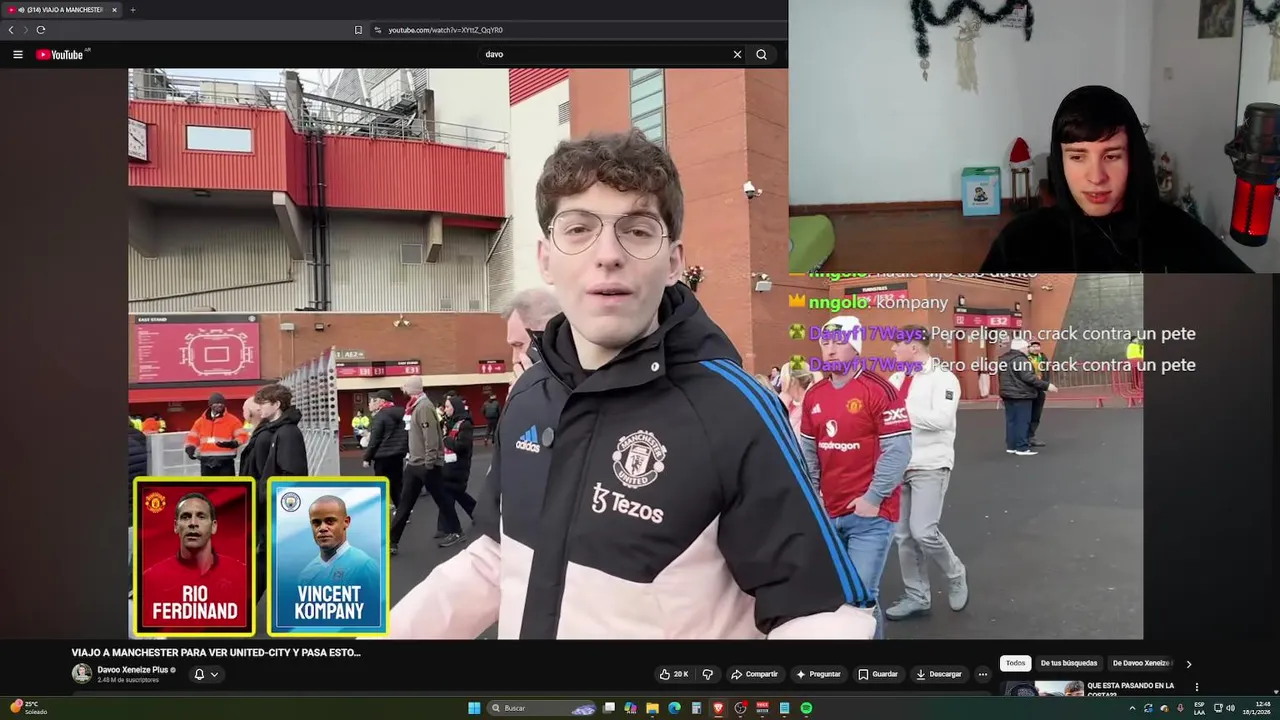Go forward in browser history

(25, 30)
